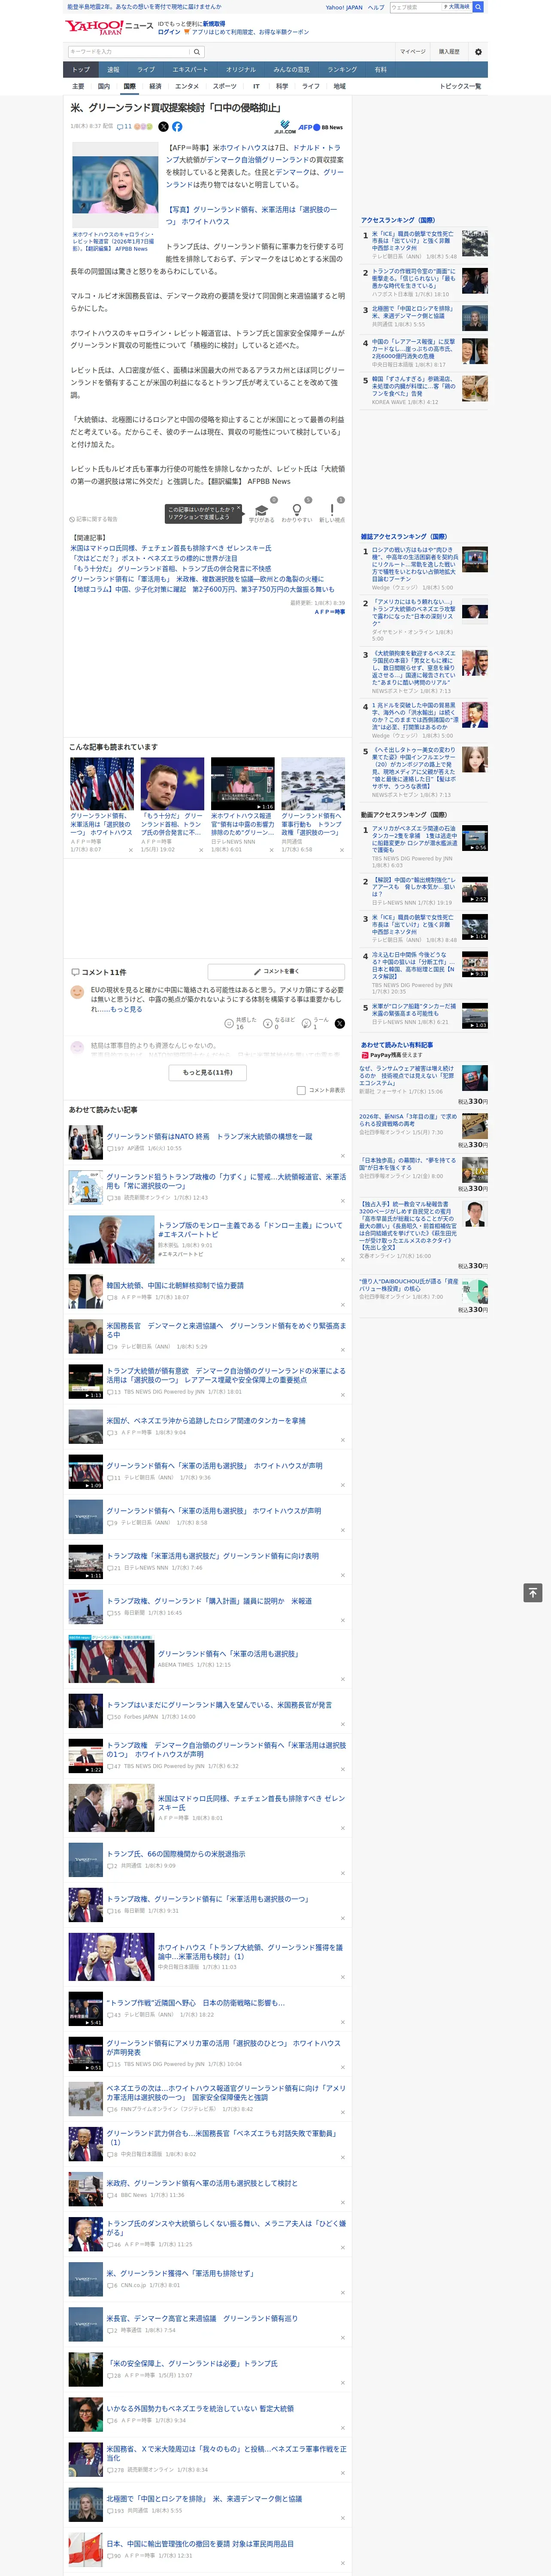Select the 速報 navigation tab
This screenshot has width=551, height=2576.
click(113, 70)
